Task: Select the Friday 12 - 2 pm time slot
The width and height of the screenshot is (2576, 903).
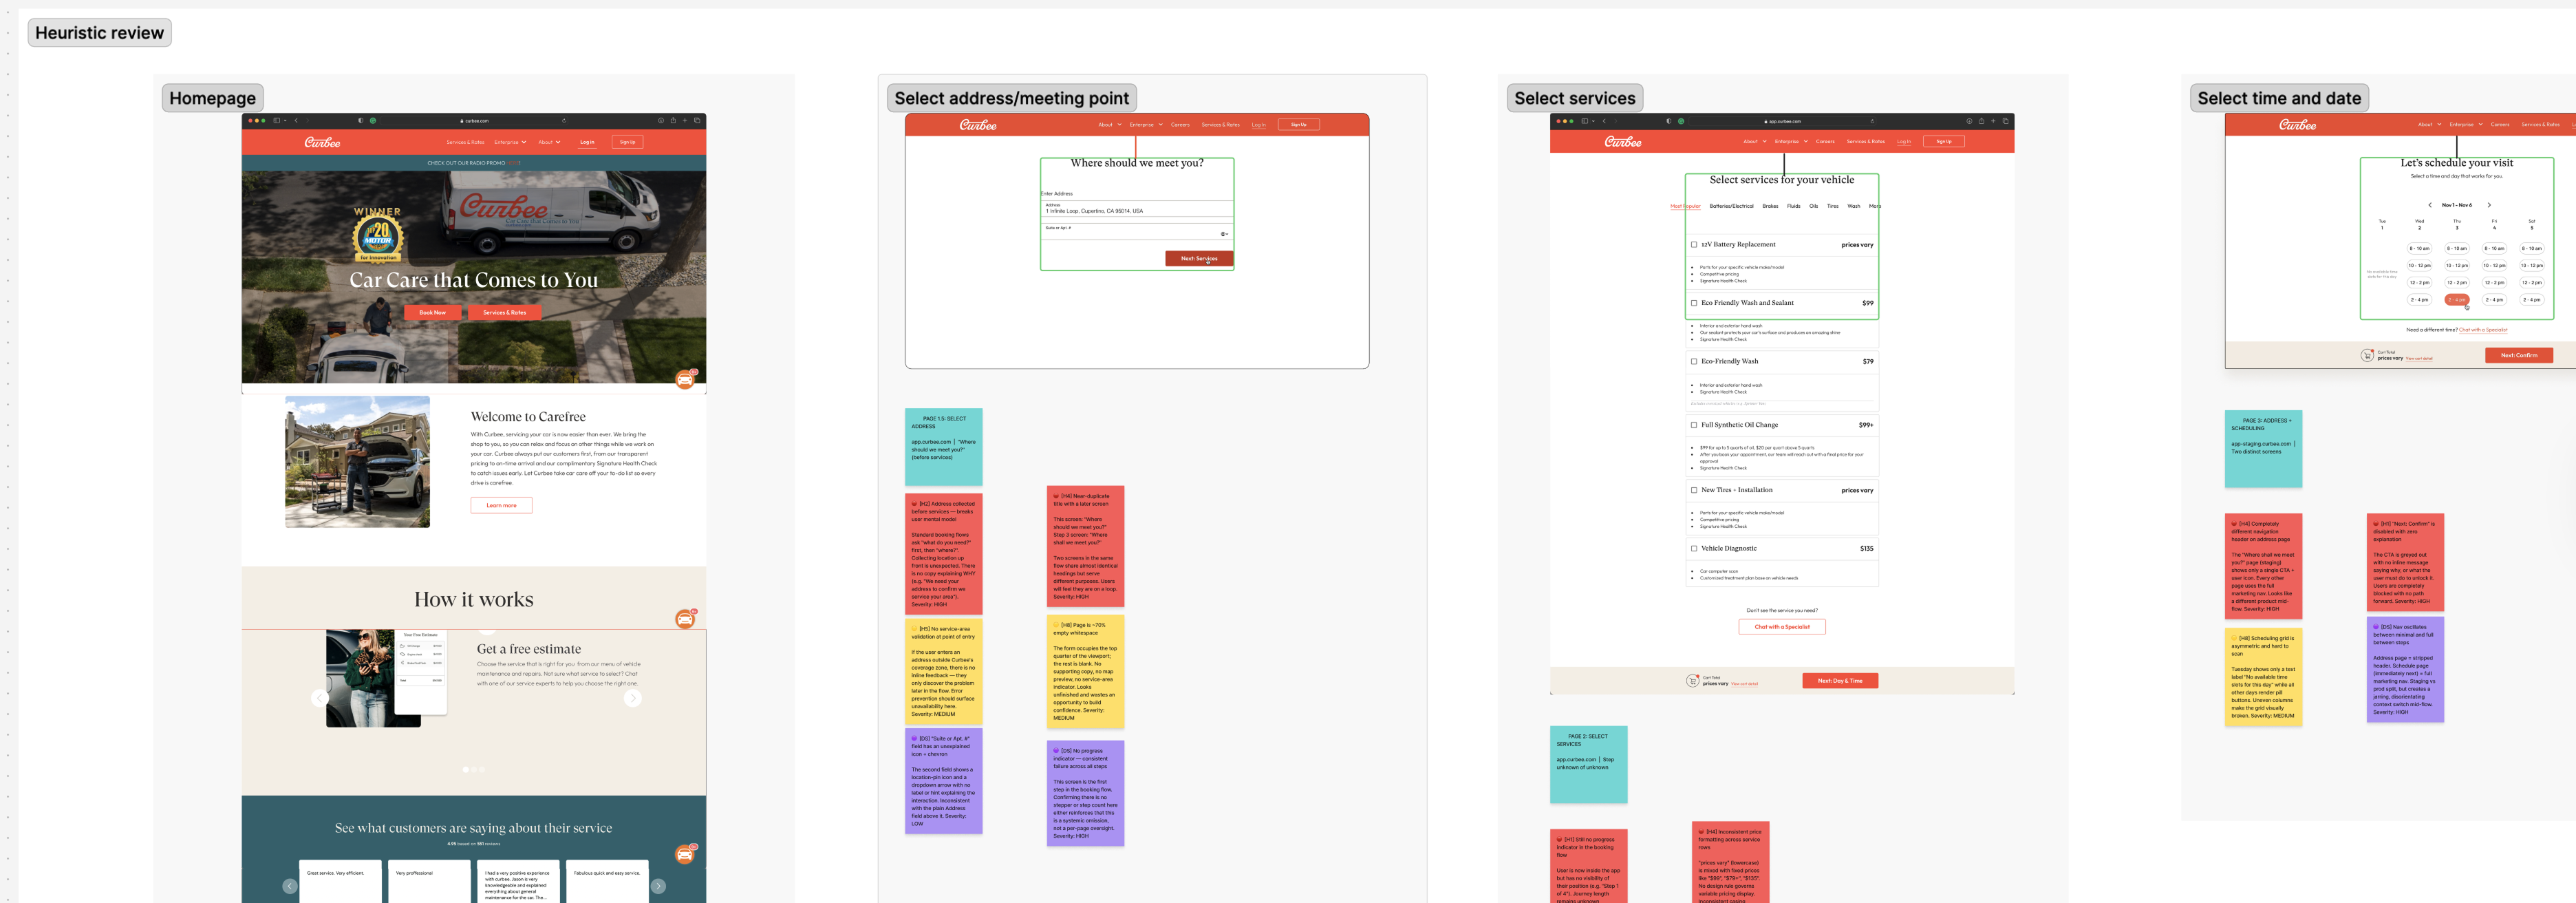Action: click(x=2494, y=283)
